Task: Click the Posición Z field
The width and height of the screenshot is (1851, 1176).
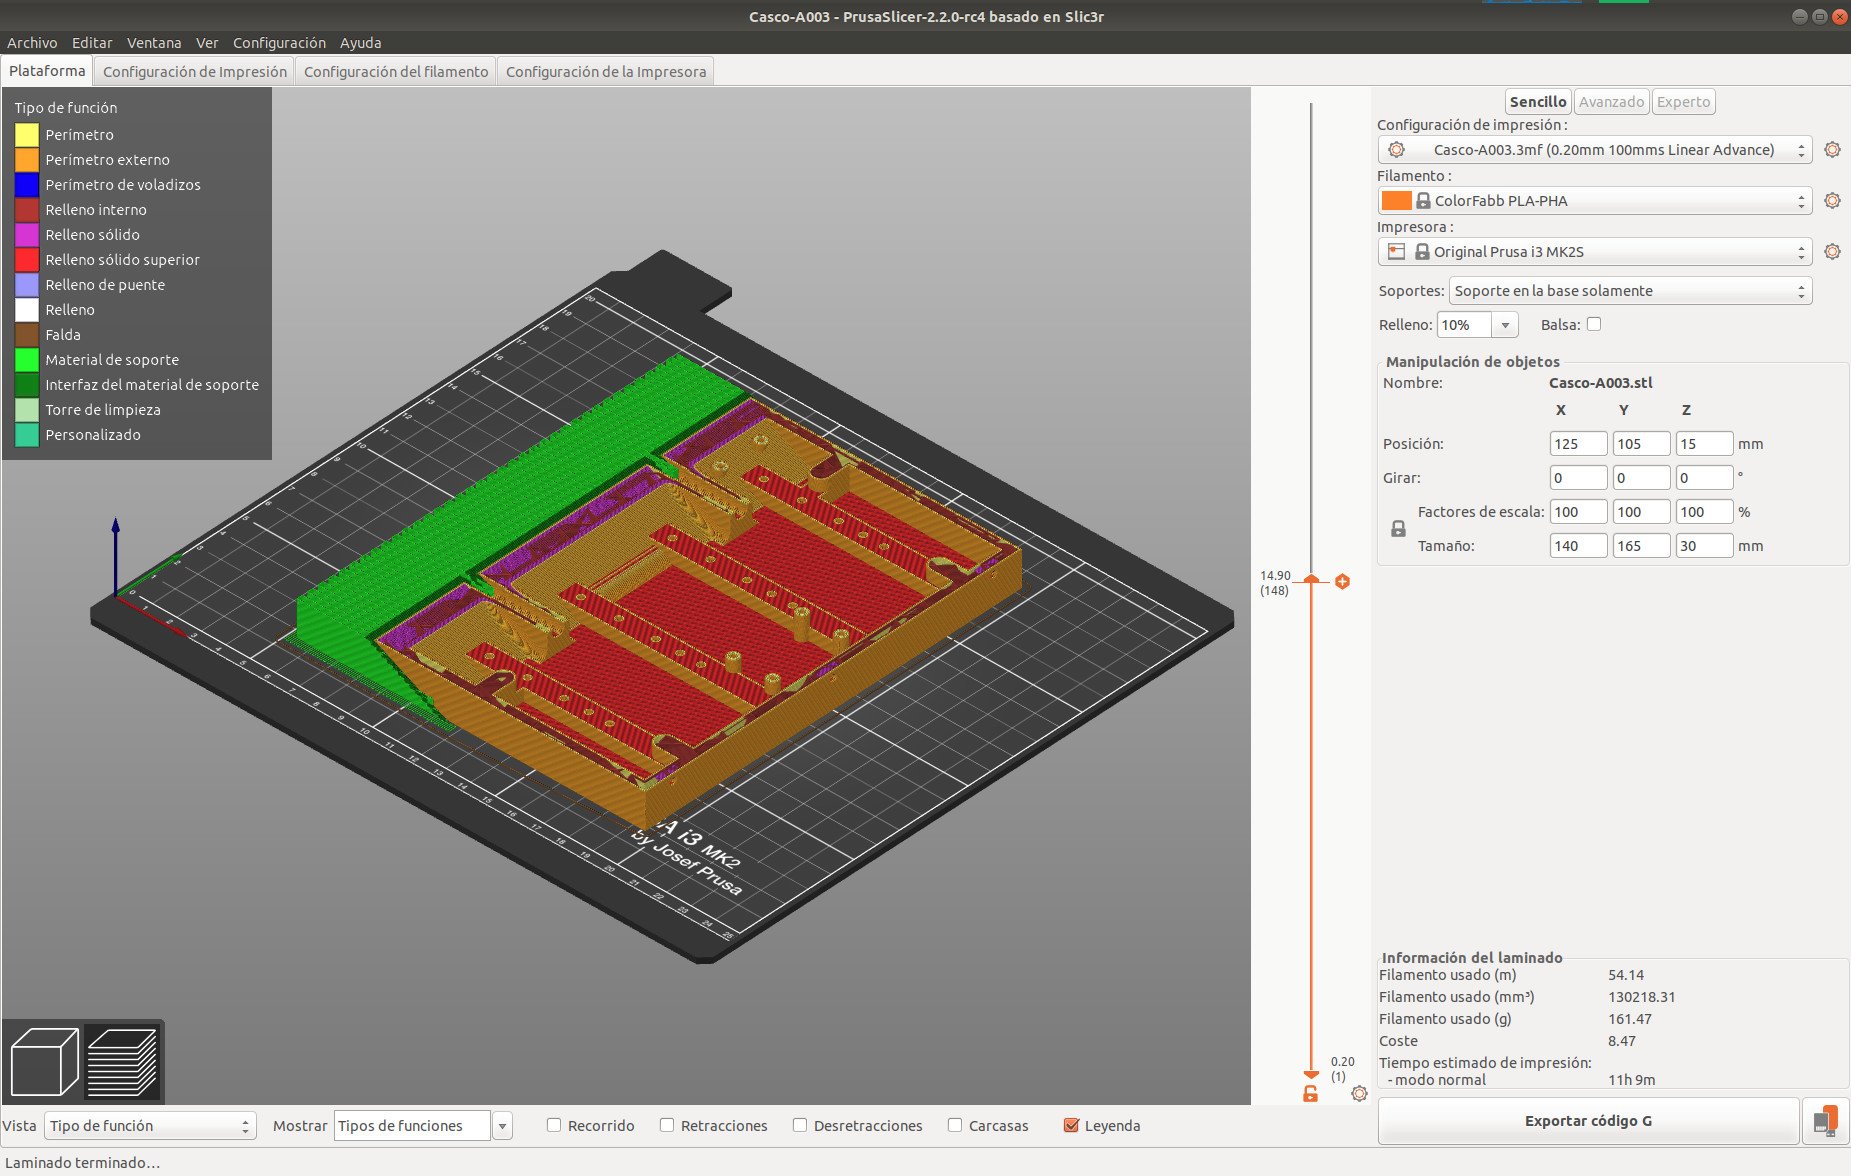Action: tap(1704, 444)
